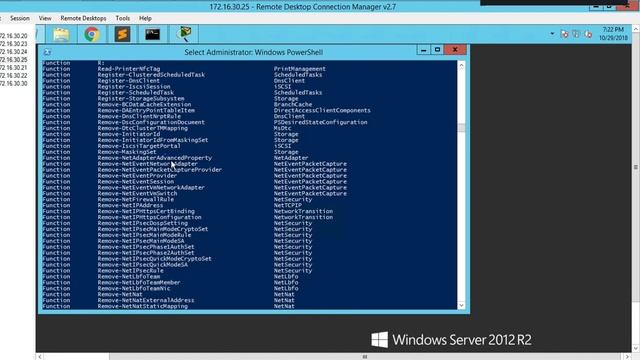Click RDCMan vertical scrollbar up arrow
Viewport: 640px width, 360px height.
(x=636, y=29)
